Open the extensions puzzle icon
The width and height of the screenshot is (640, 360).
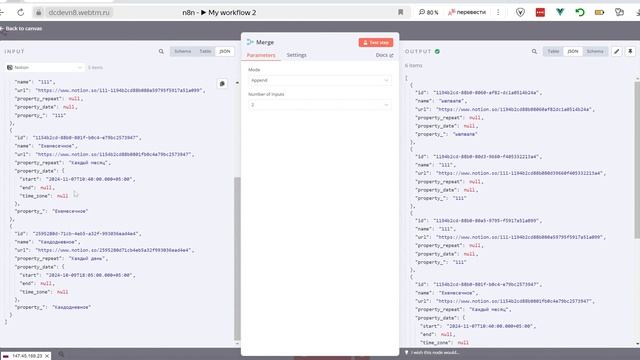click(x=619, y=13)
